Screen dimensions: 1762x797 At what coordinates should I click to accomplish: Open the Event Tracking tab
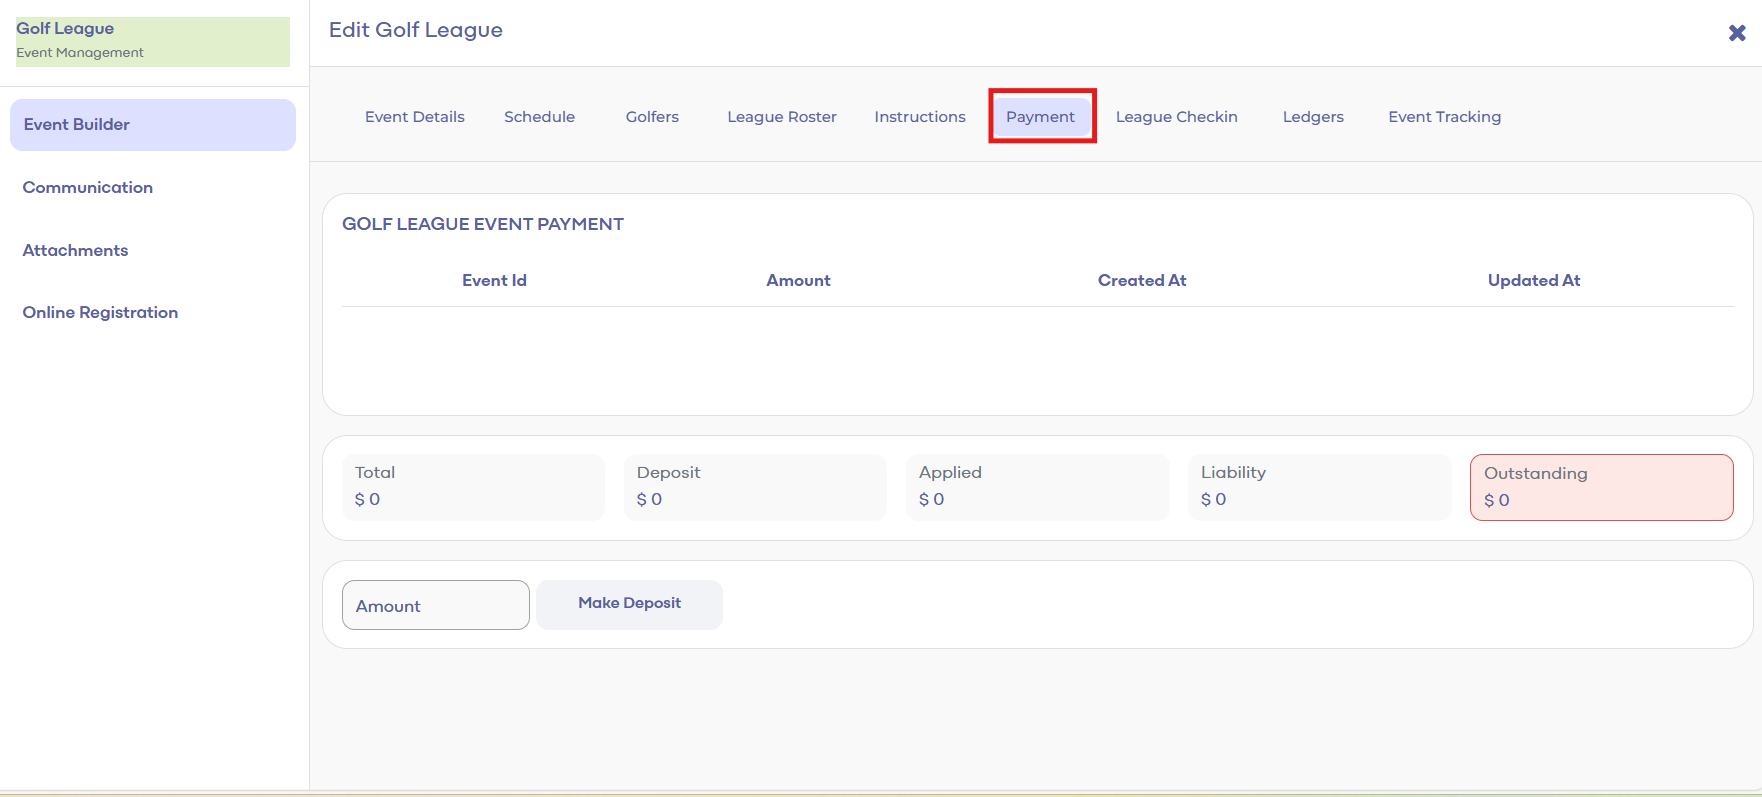1444,117
